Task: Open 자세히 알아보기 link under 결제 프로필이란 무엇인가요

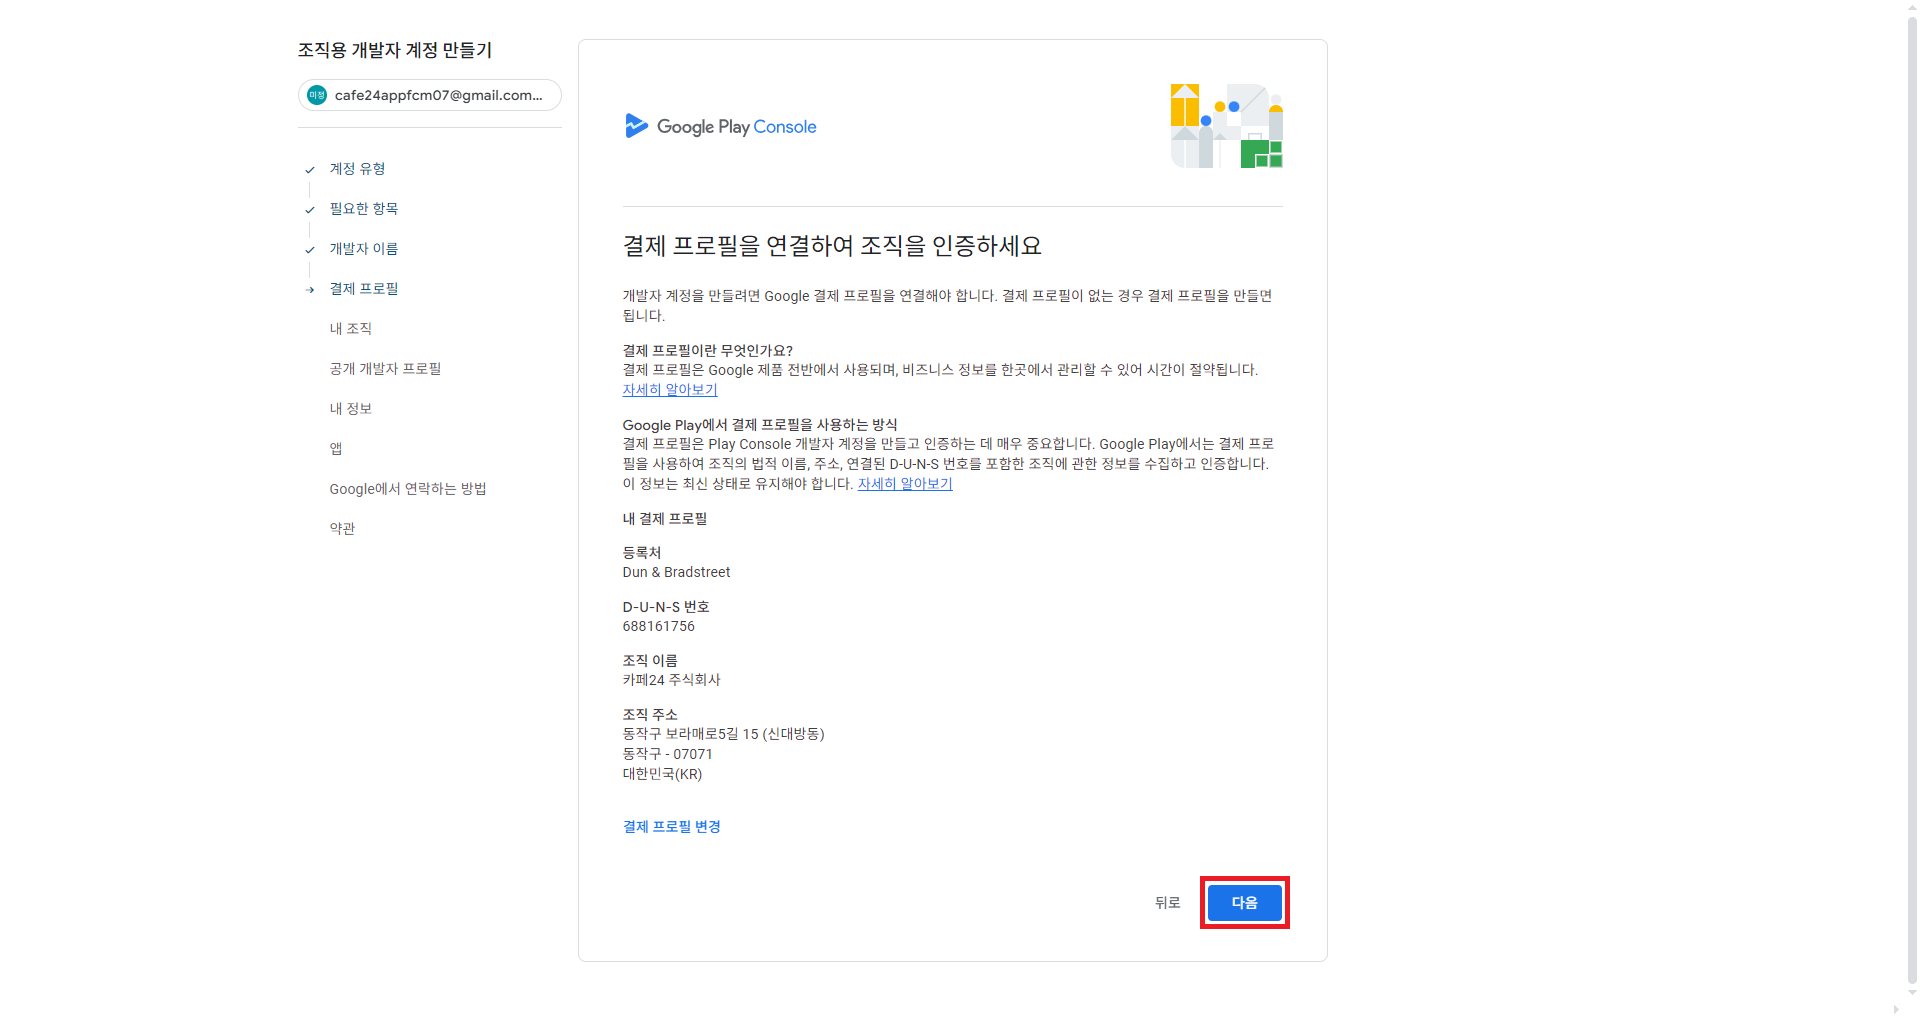Action: click(x=670, y=389)
